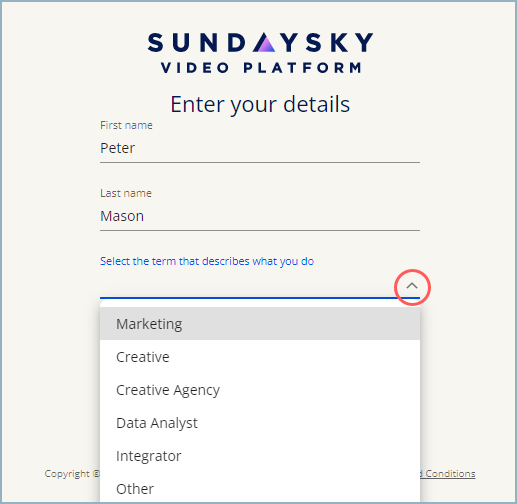Click the SundaySky triangle logo icon
The image size is (517, 504).
[264, 43]
